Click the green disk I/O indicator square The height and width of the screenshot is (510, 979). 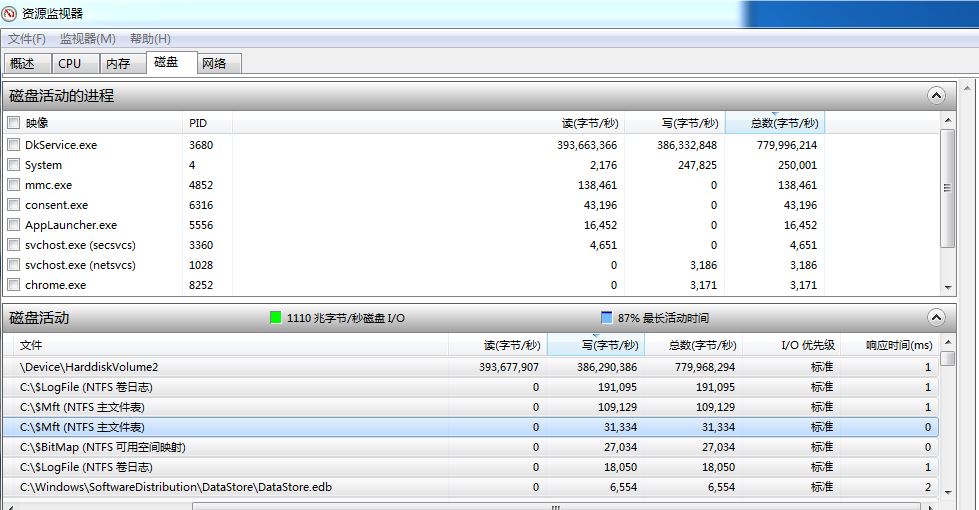click(276, 318)
